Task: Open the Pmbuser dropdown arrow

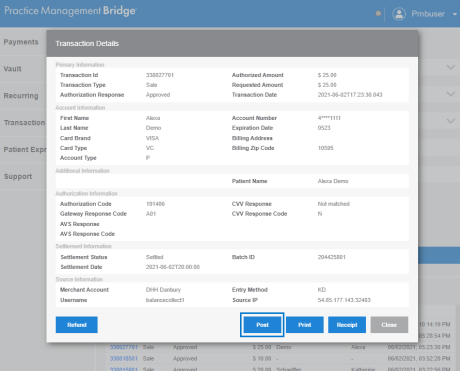Action: point(455,14)
